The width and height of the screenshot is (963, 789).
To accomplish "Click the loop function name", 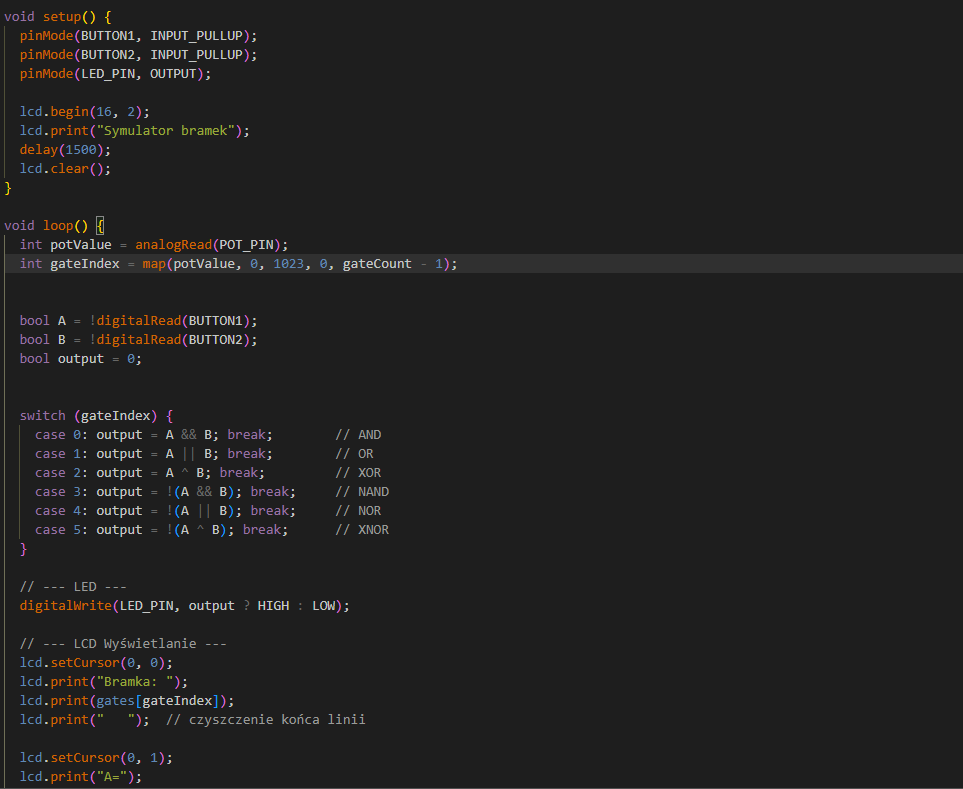I will tap(58, 225).
